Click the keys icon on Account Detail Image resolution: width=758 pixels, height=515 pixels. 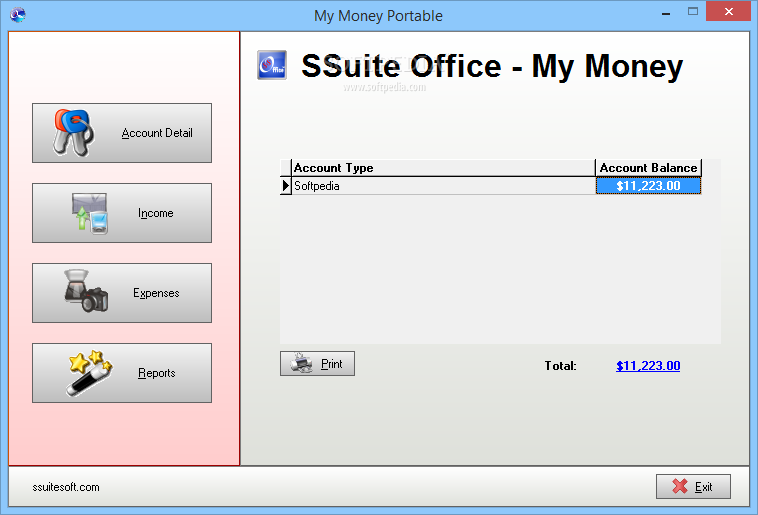pos(73,132)
